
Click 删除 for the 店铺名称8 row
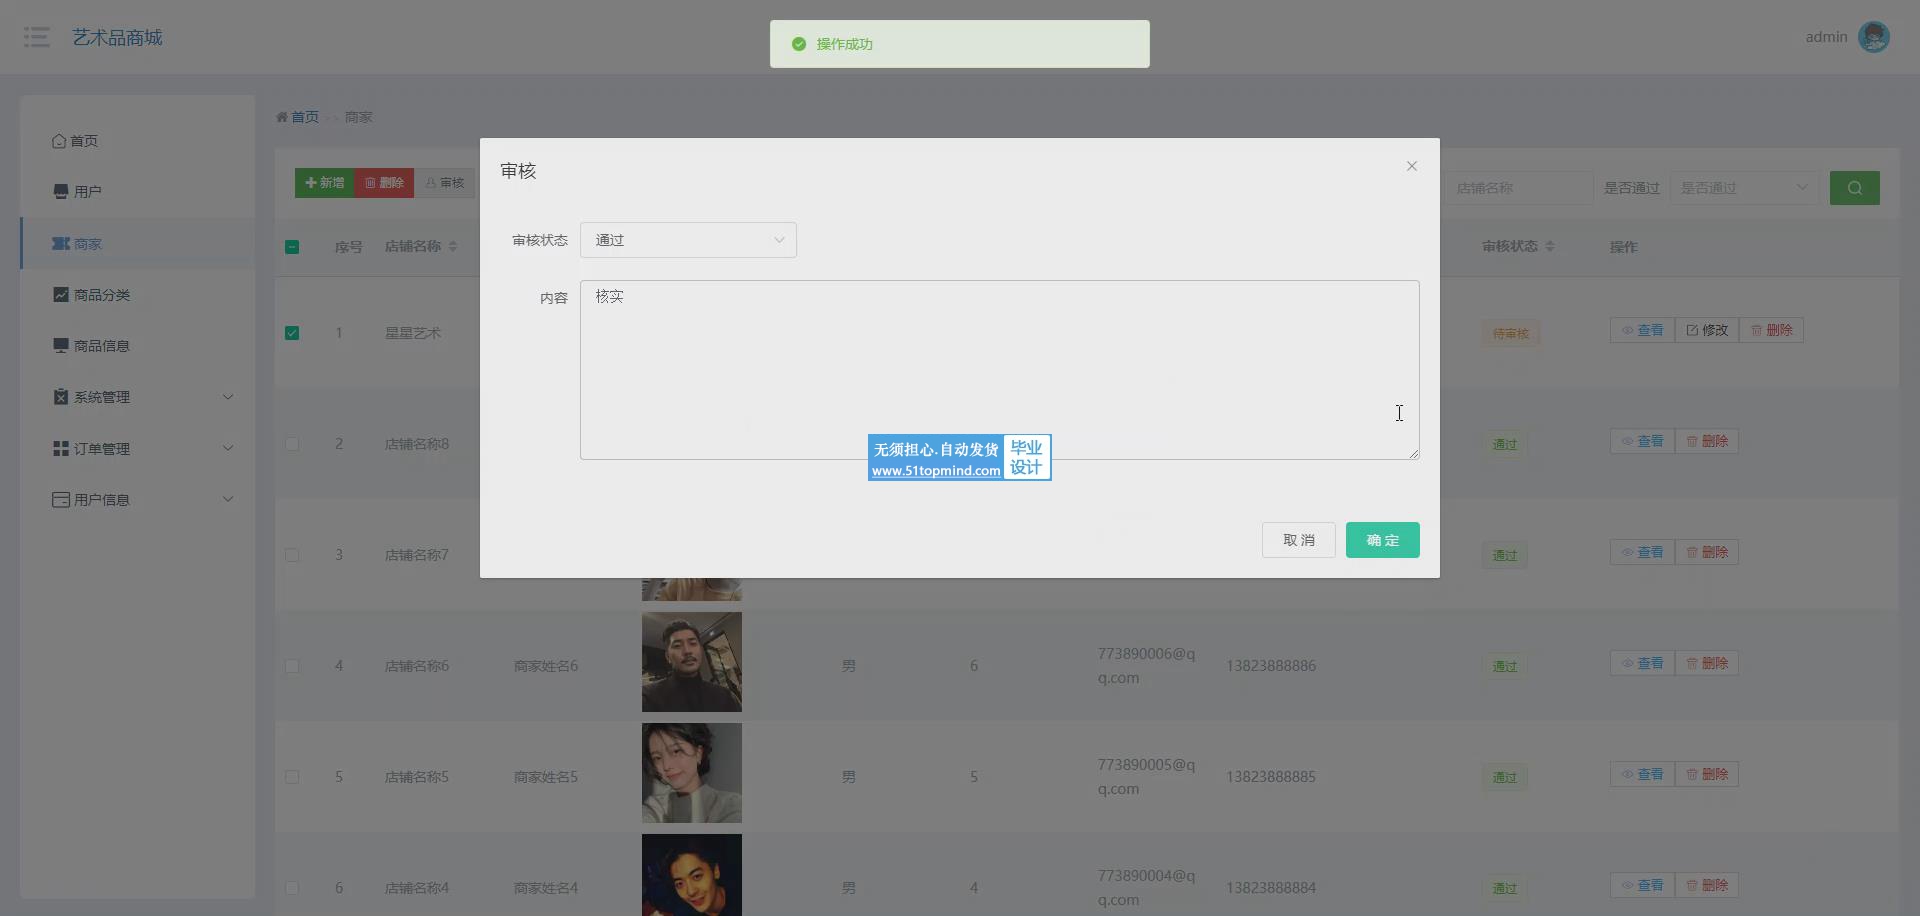point(1707,441)
